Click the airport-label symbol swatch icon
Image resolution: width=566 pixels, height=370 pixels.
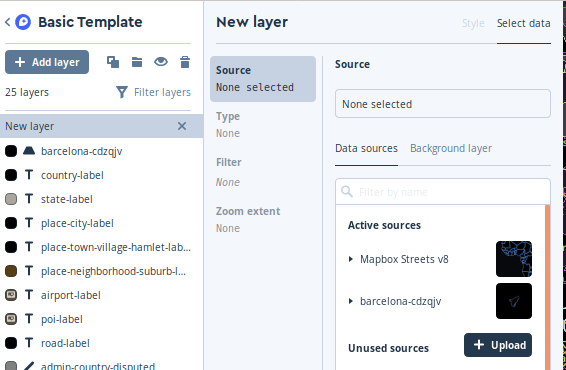11,295
